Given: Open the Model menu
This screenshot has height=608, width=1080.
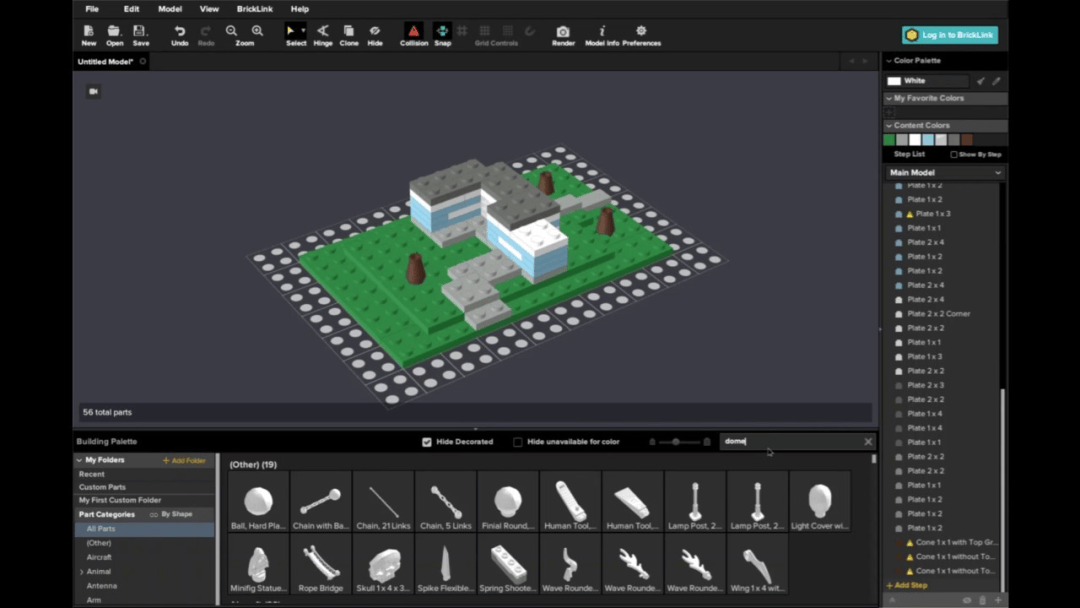Looking at the screenshot, I should [169, 9].
